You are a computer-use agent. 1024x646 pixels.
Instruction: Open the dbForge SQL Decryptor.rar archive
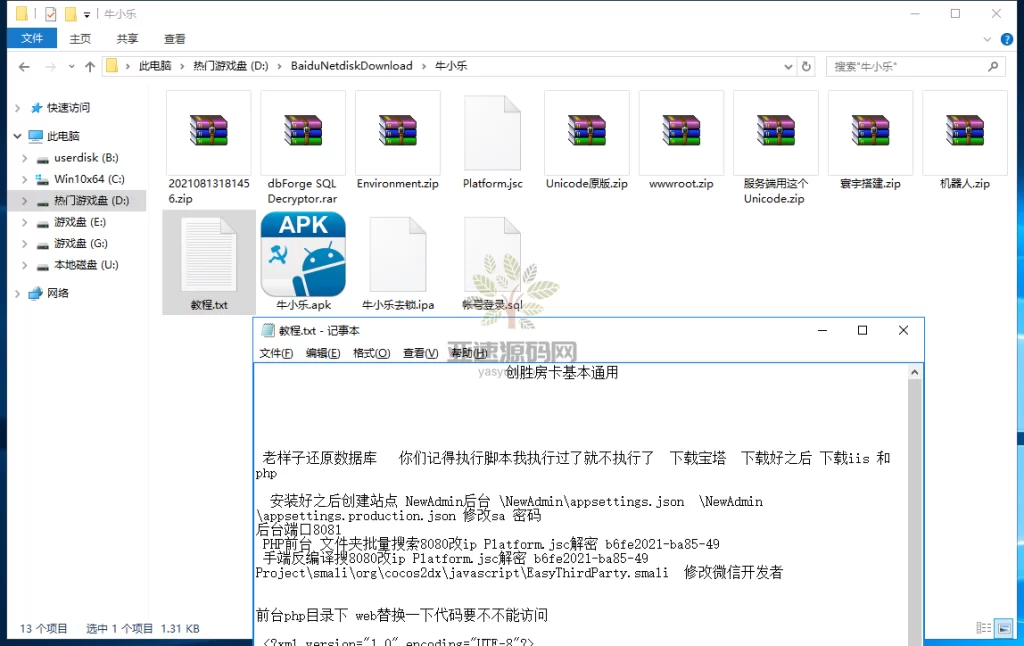click(302, 131)
